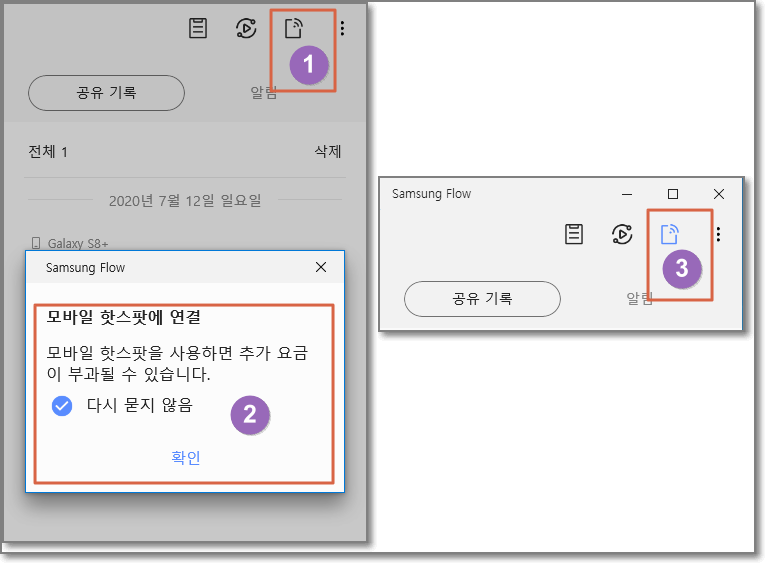Open clipboard icon in left Samsung Flow window
The width and height of the screenshot is (765, 563).
click(x=198, y=28)
